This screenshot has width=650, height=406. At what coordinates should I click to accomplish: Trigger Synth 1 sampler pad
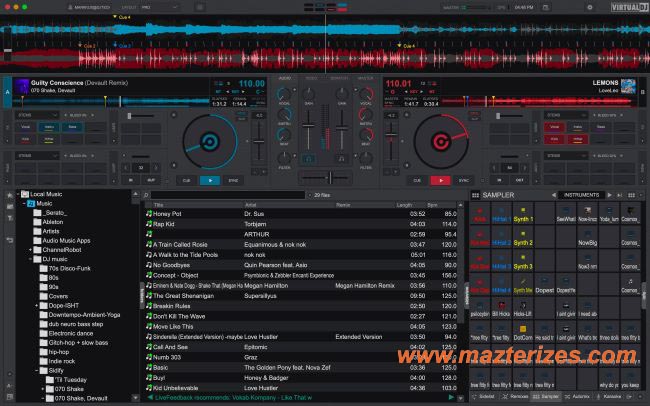[523, 214]
